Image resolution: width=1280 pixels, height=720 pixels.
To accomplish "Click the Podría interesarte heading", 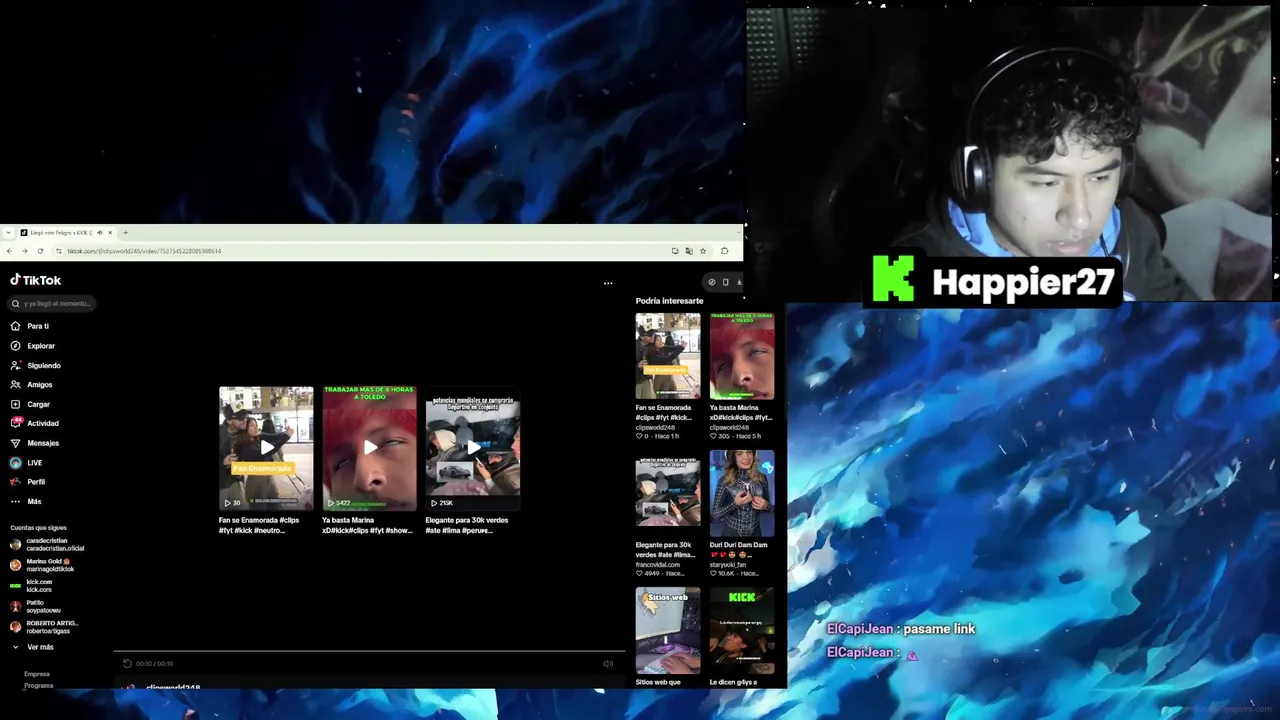I will [669, 300].
